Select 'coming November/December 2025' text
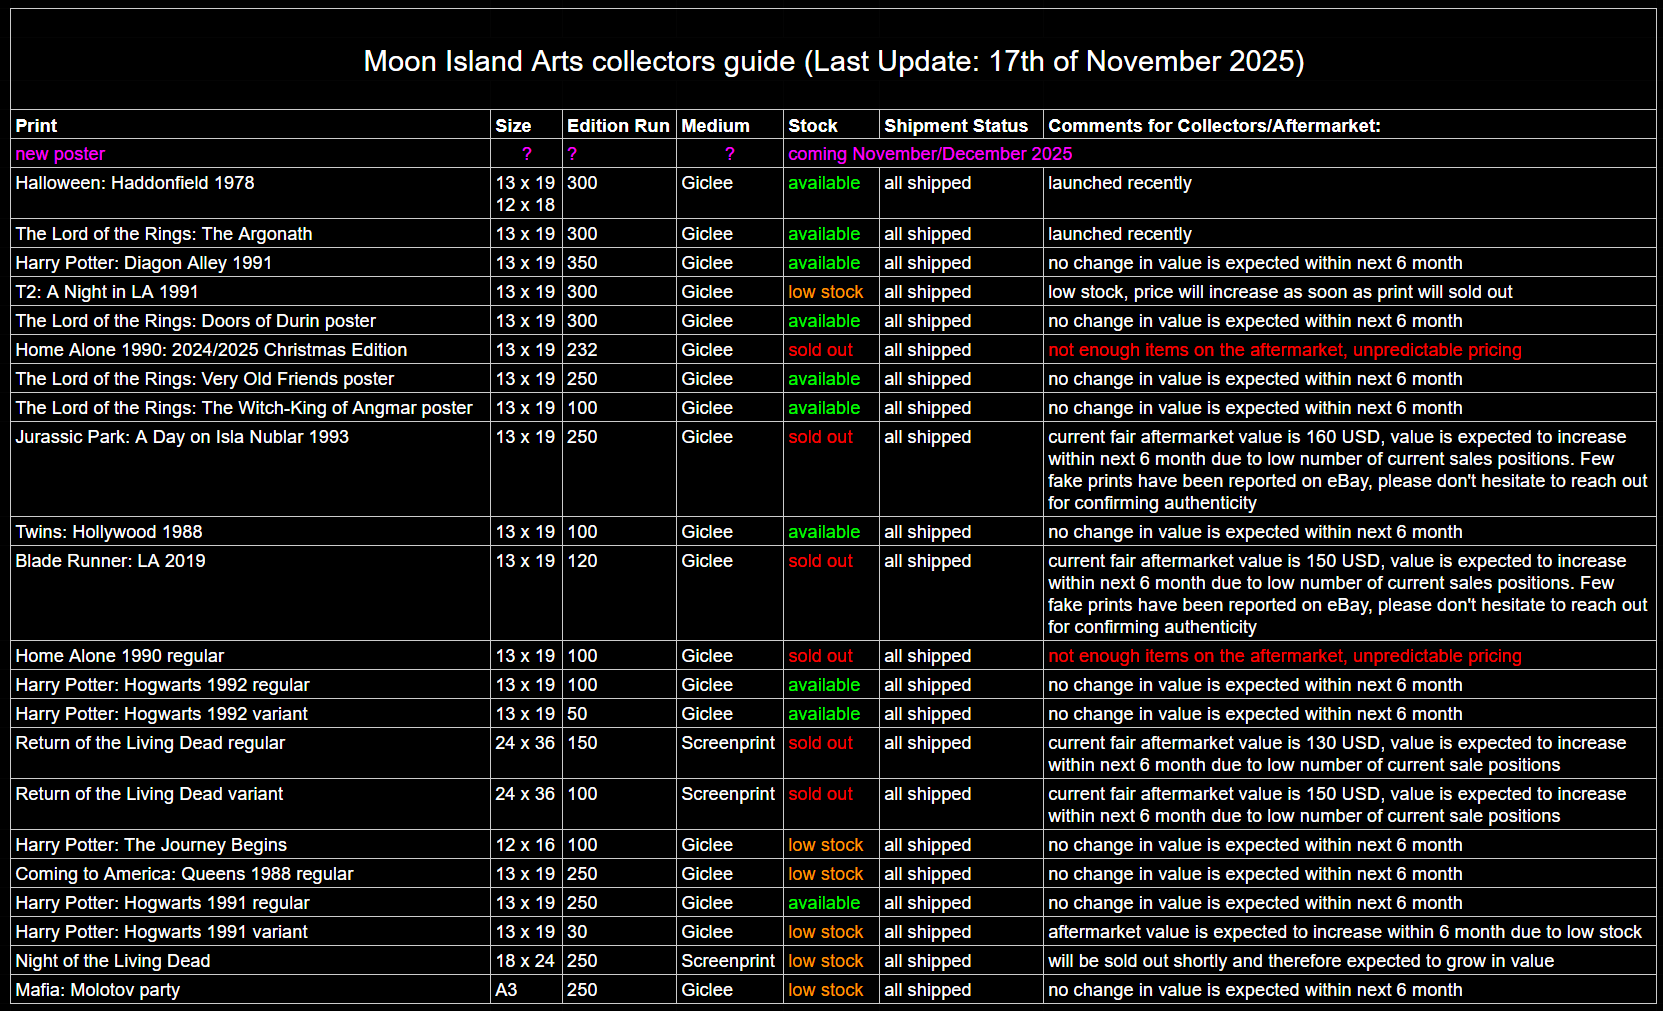 [x=929, y=154]
